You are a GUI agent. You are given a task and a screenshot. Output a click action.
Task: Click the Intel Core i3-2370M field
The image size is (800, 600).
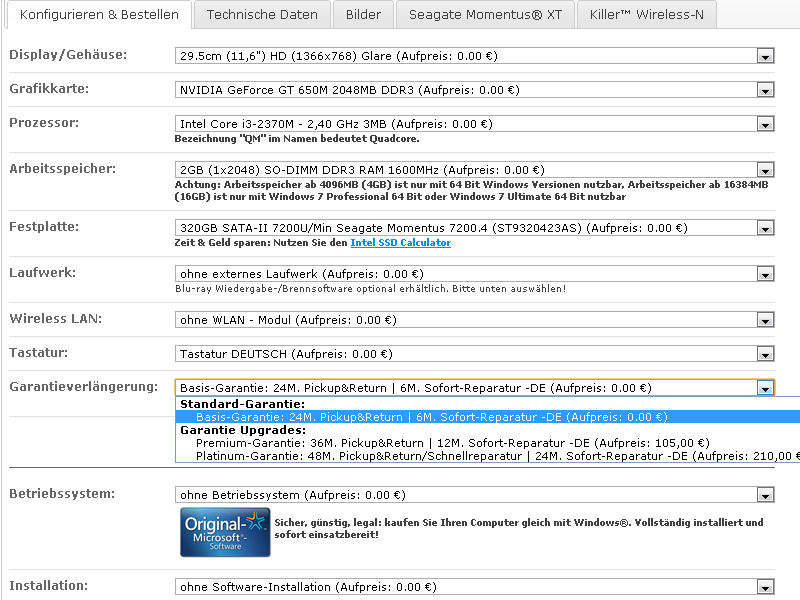click(474, 124)
